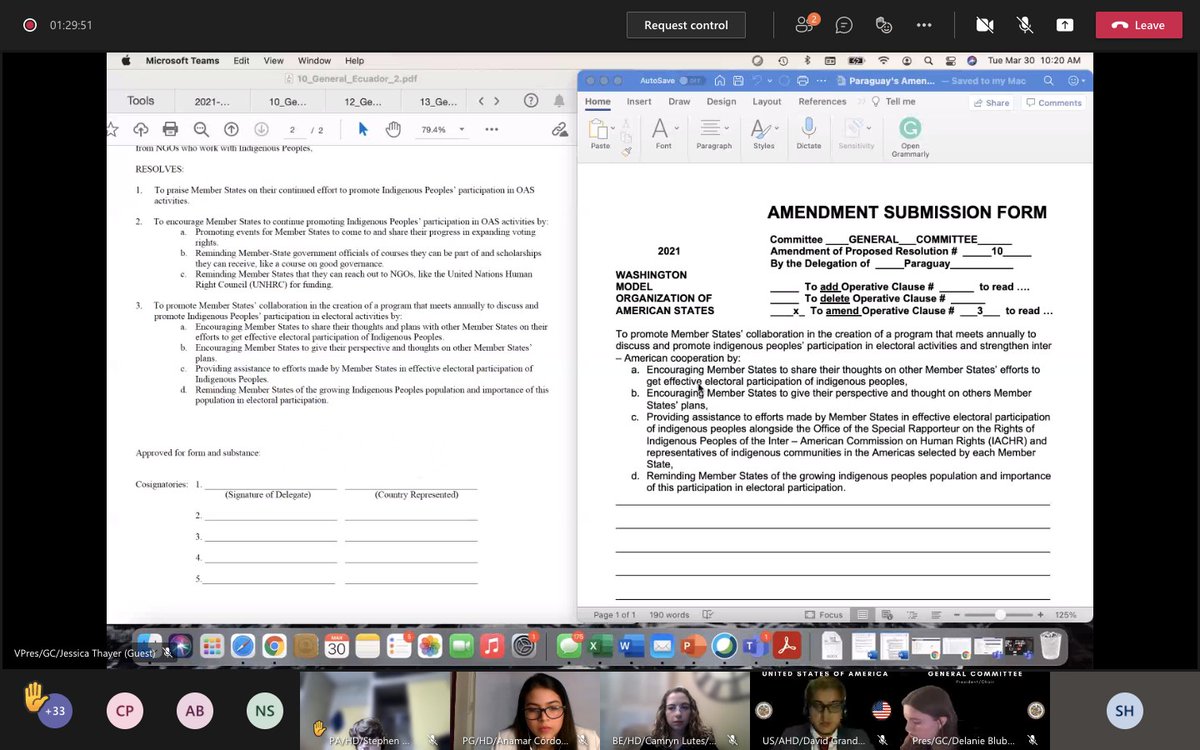
Task: Open the Draw ribbon tab in Word
Action: pos(679,101)
